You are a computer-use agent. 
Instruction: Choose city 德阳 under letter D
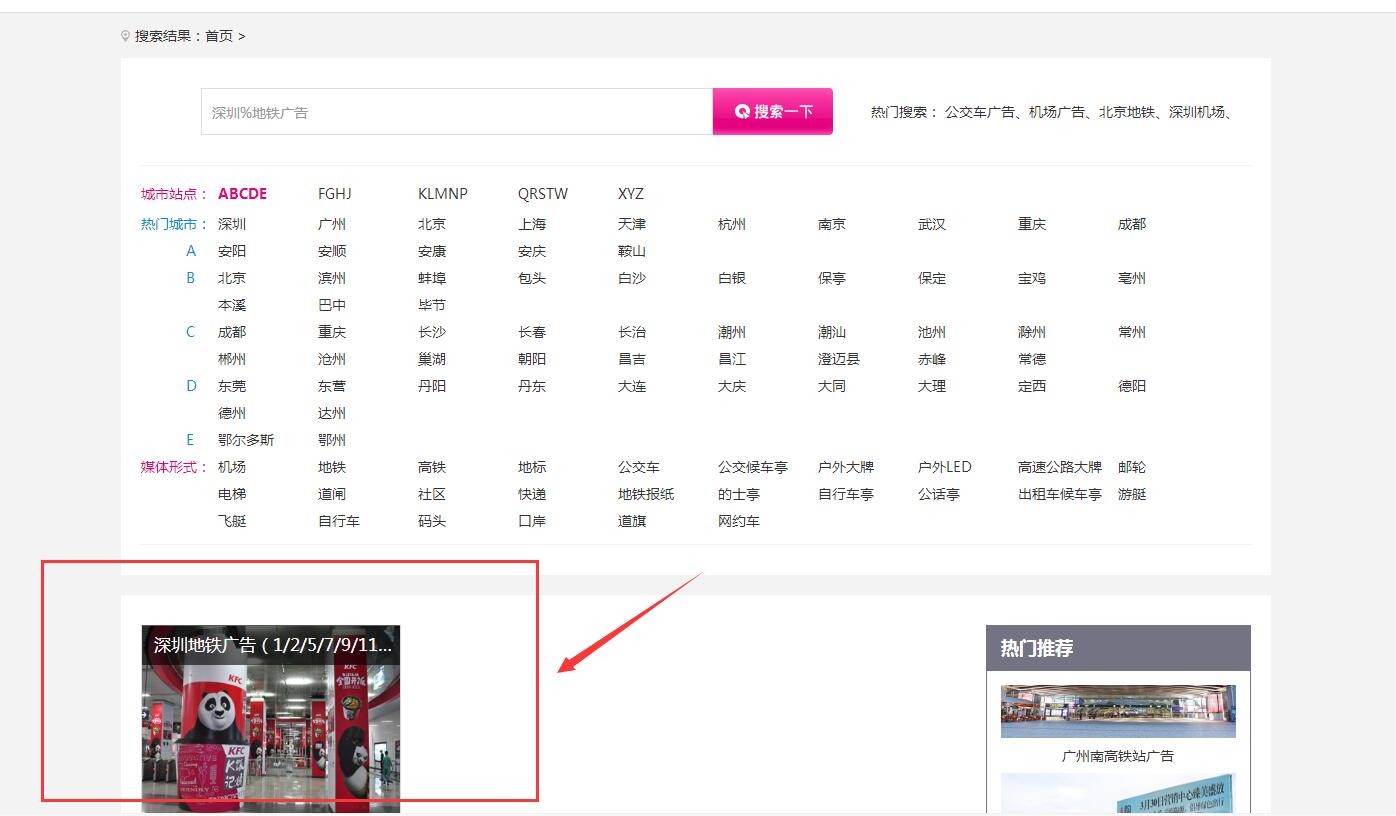(1132, 386)
